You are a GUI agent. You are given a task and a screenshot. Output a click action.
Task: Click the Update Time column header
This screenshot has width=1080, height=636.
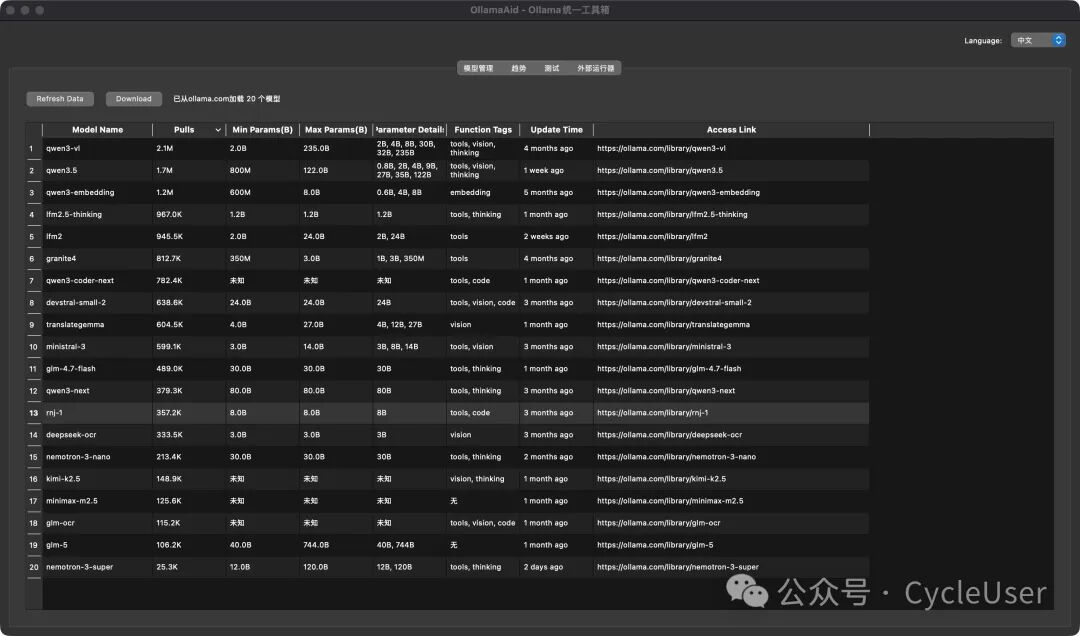coord(557,130)
